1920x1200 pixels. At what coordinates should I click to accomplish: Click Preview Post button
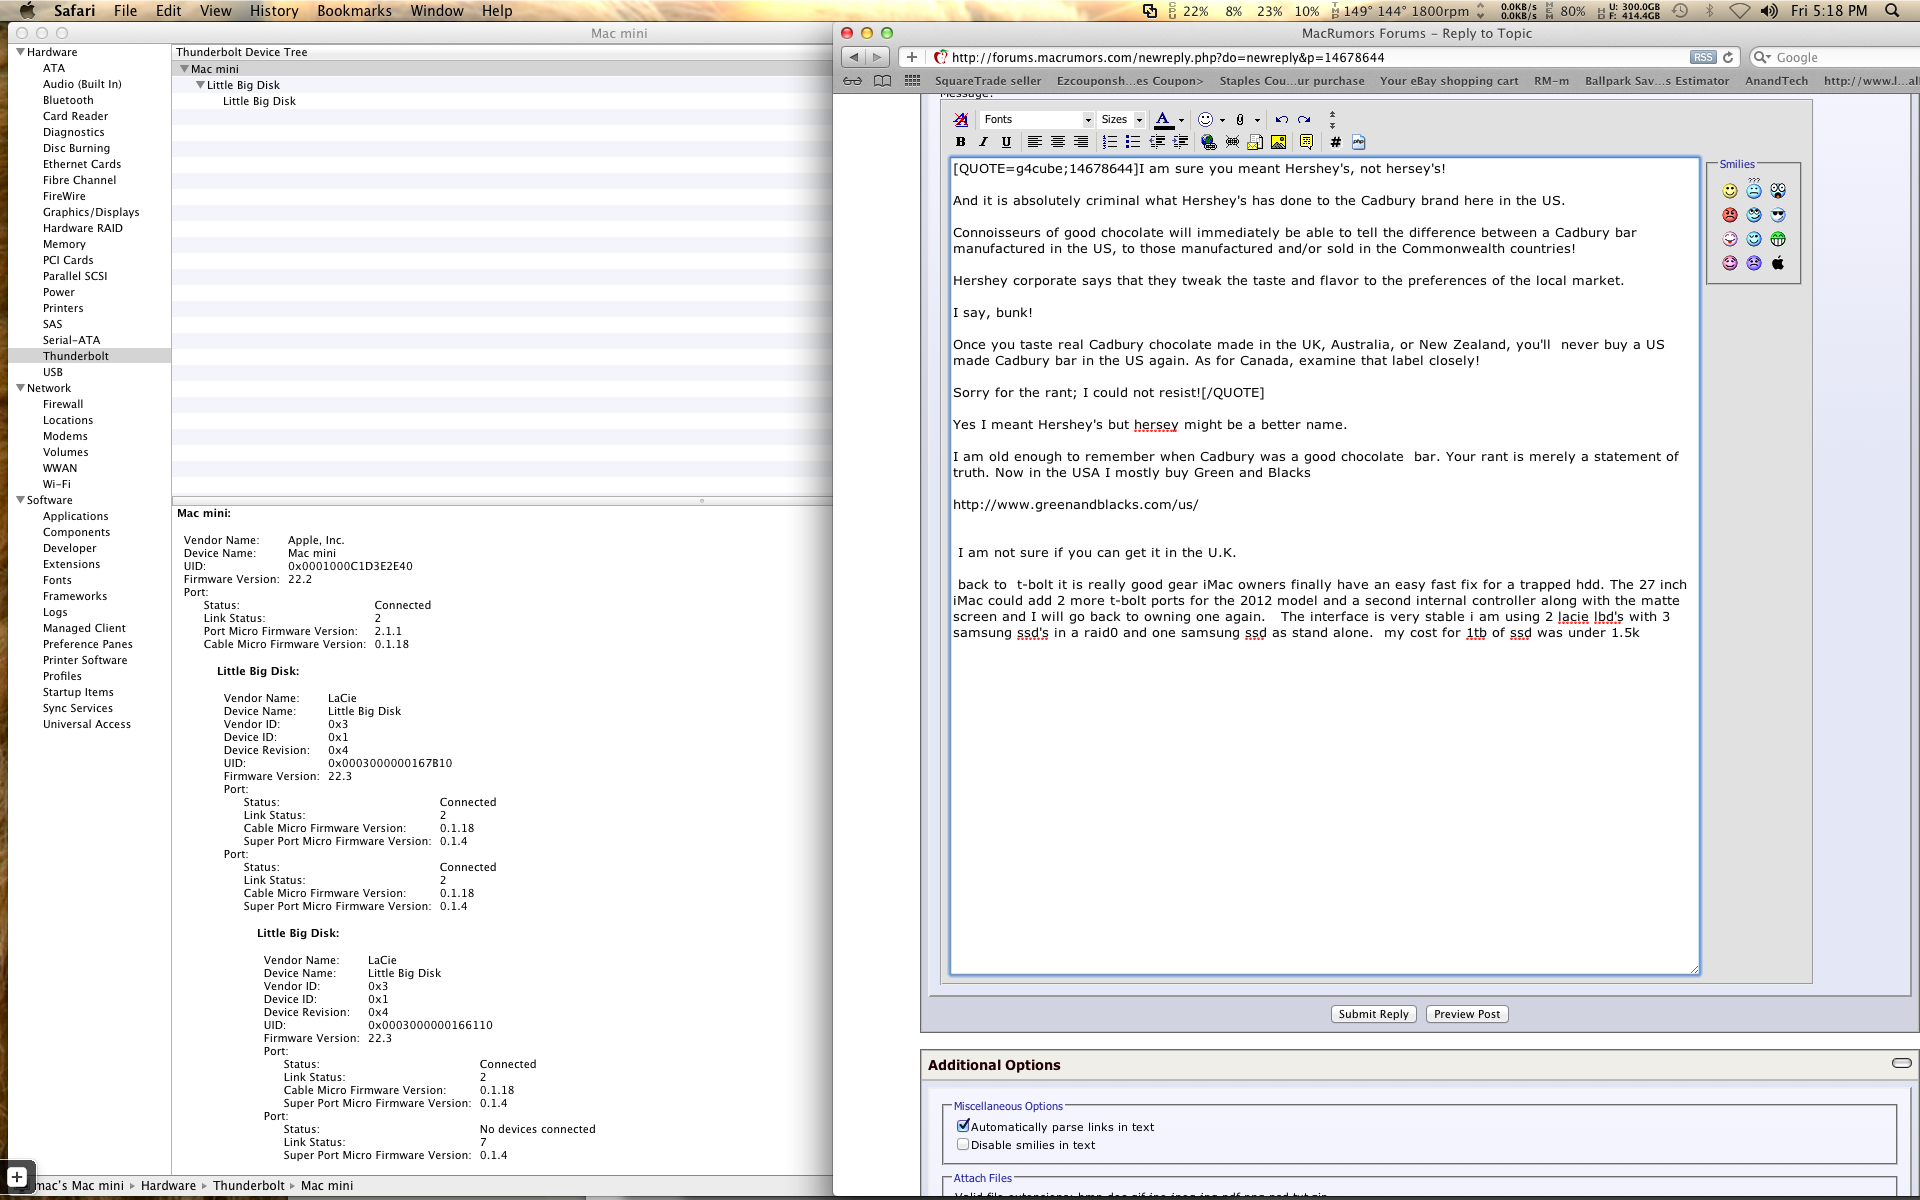click(1467, 1014)
